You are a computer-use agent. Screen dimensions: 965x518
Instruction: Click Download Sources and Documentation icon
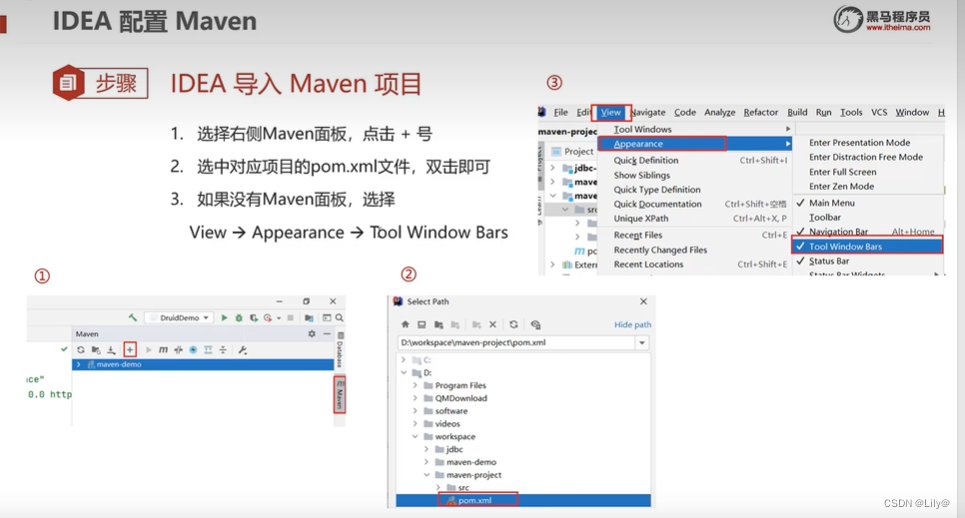111,349
